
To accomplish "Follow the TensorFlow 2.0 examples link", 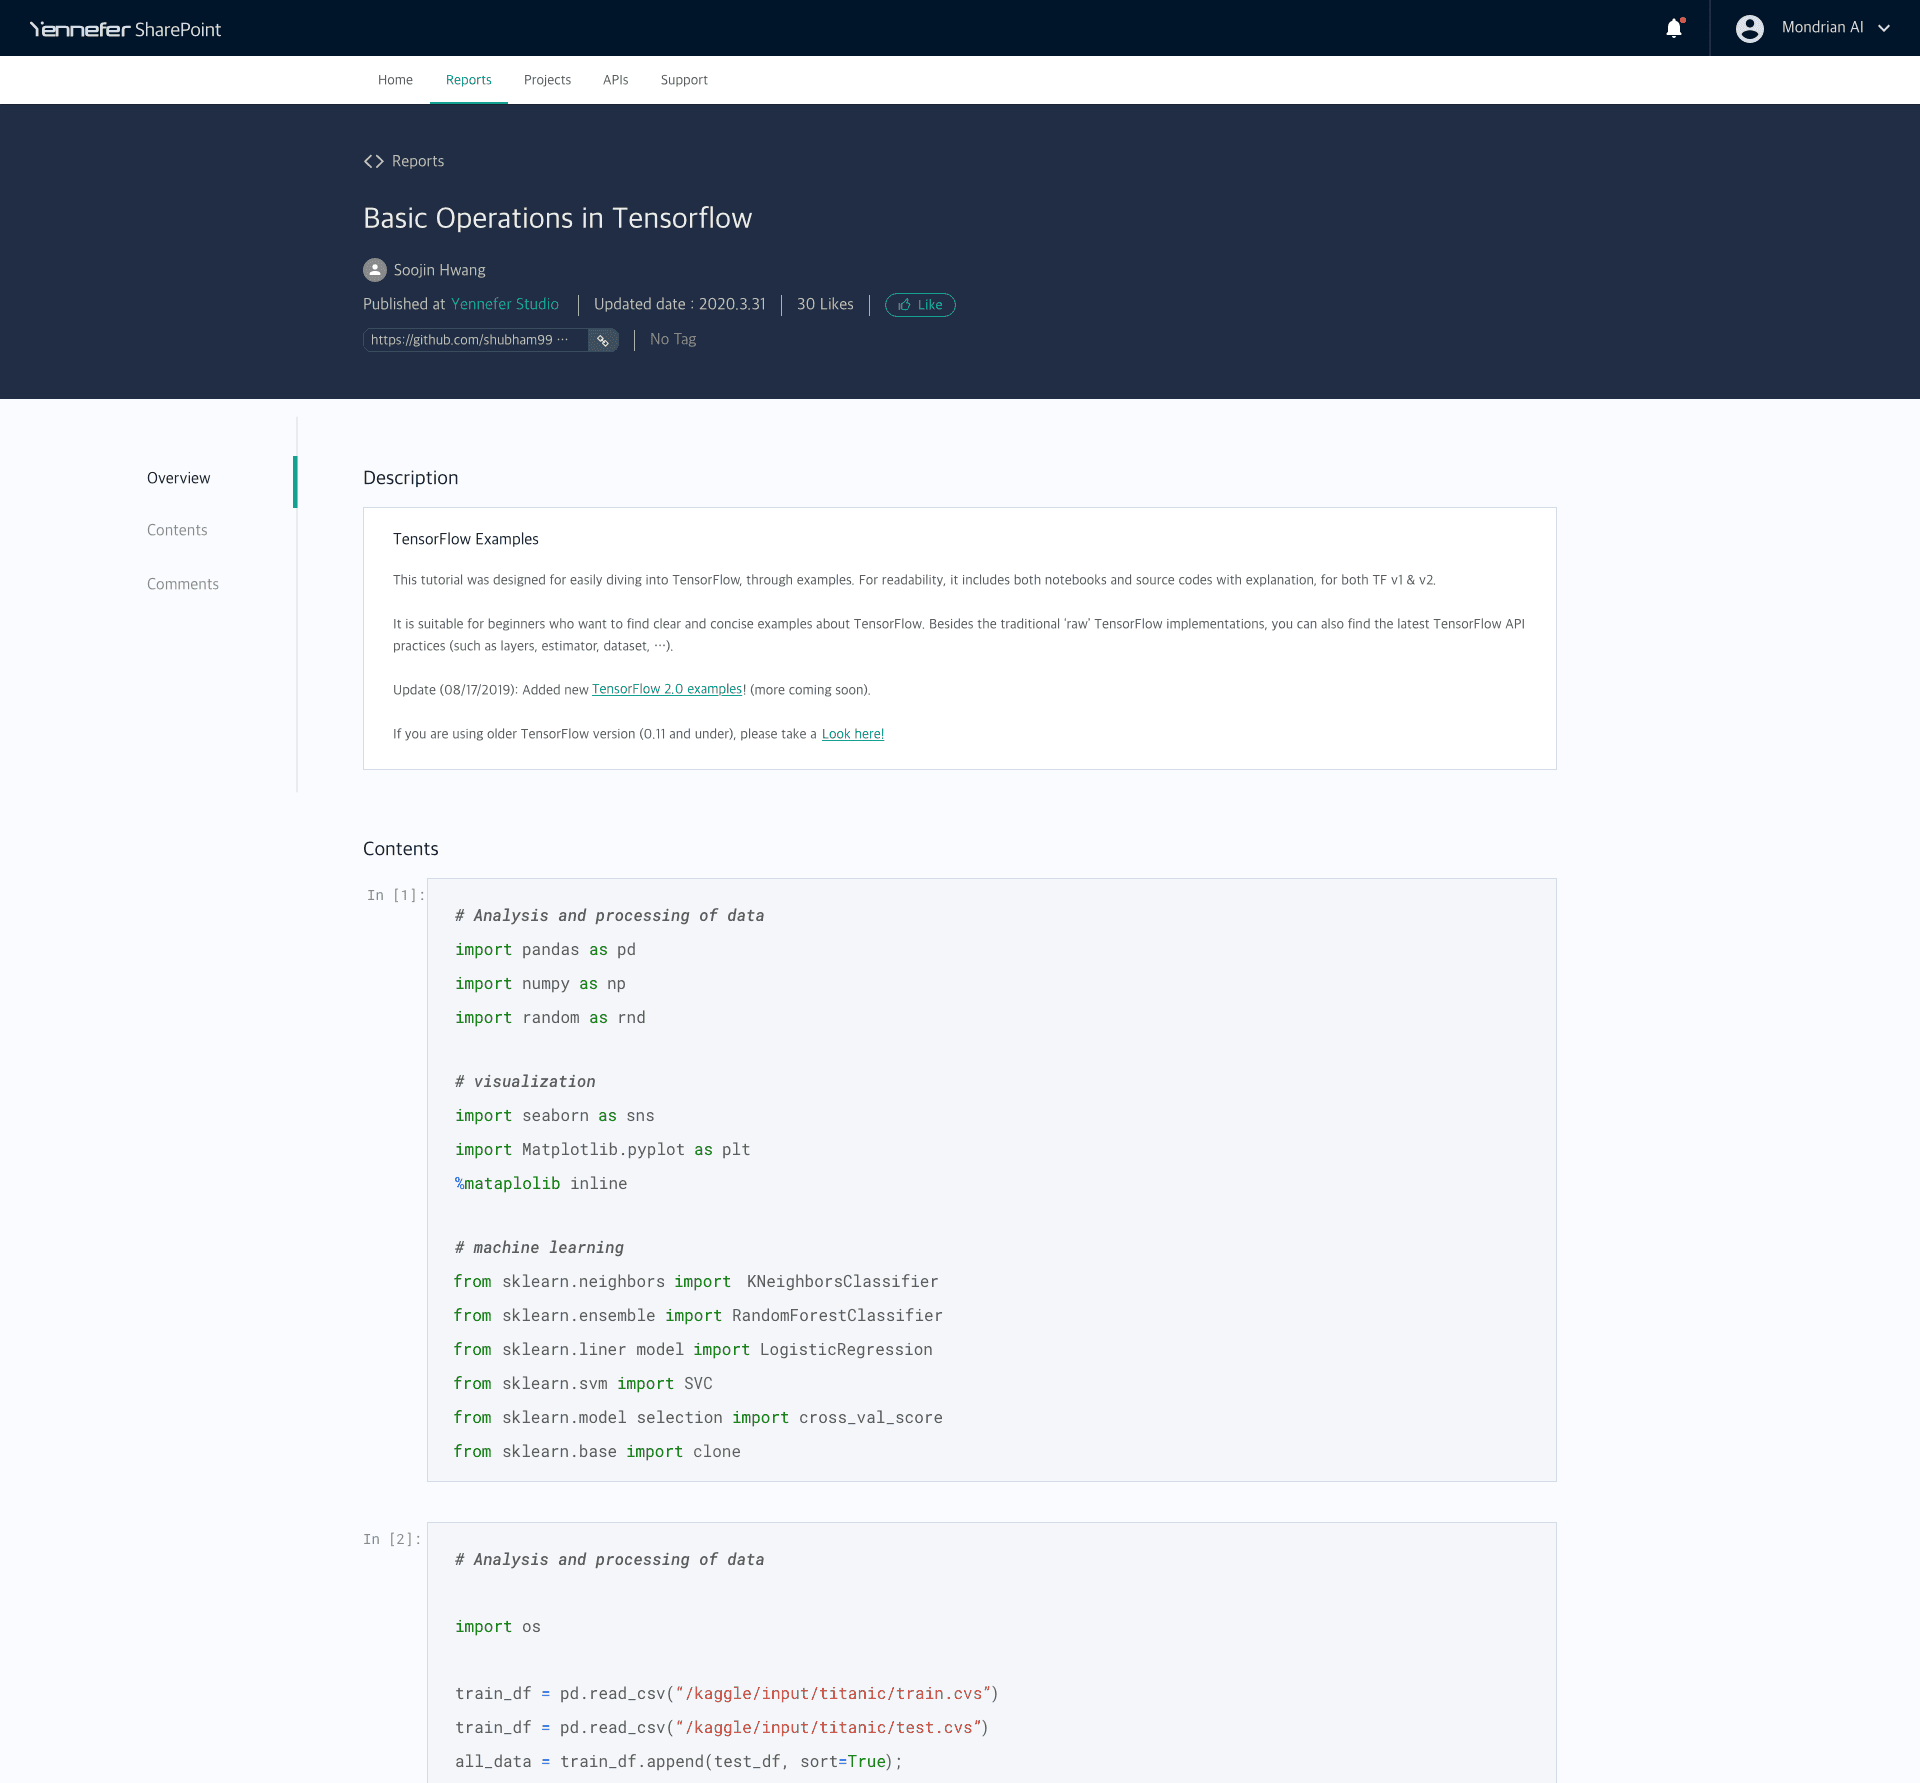I will [666, 689].
